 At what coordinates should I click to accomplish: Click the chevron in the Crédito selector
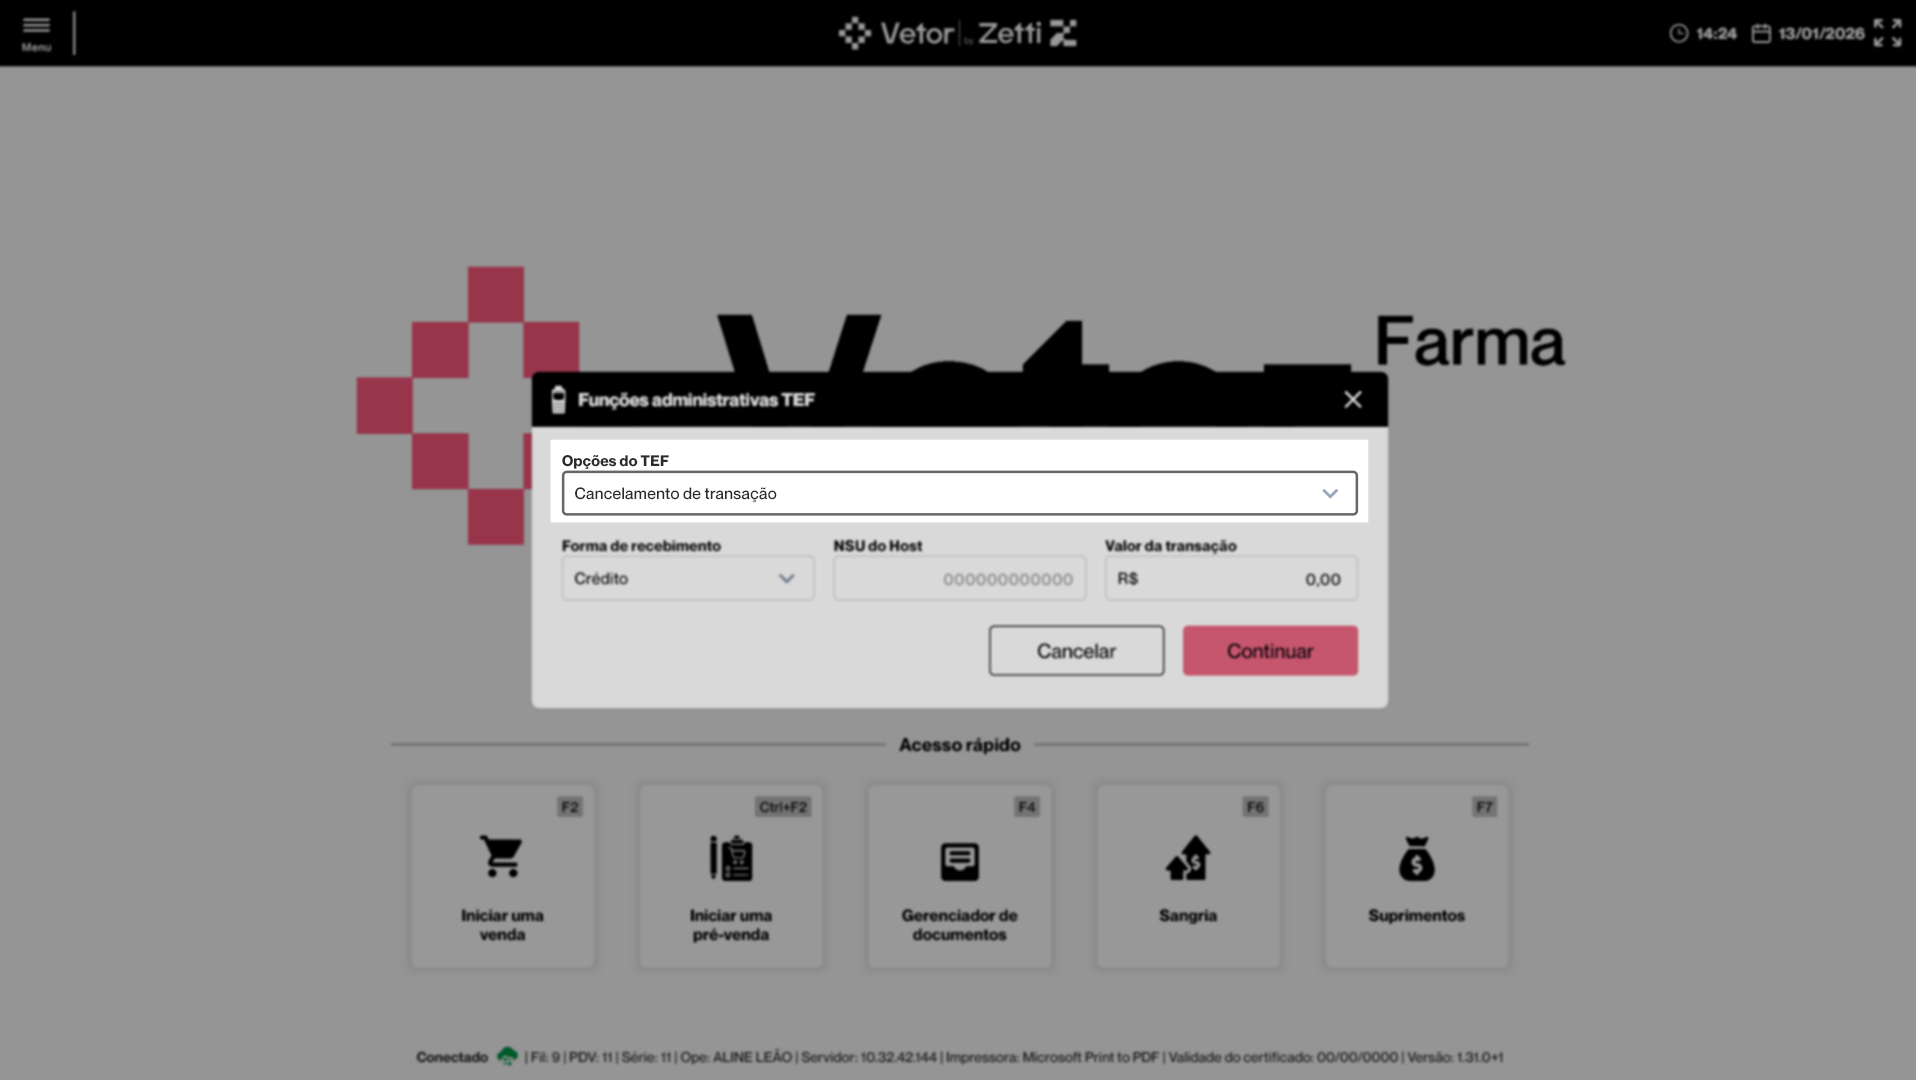(787, 579)
